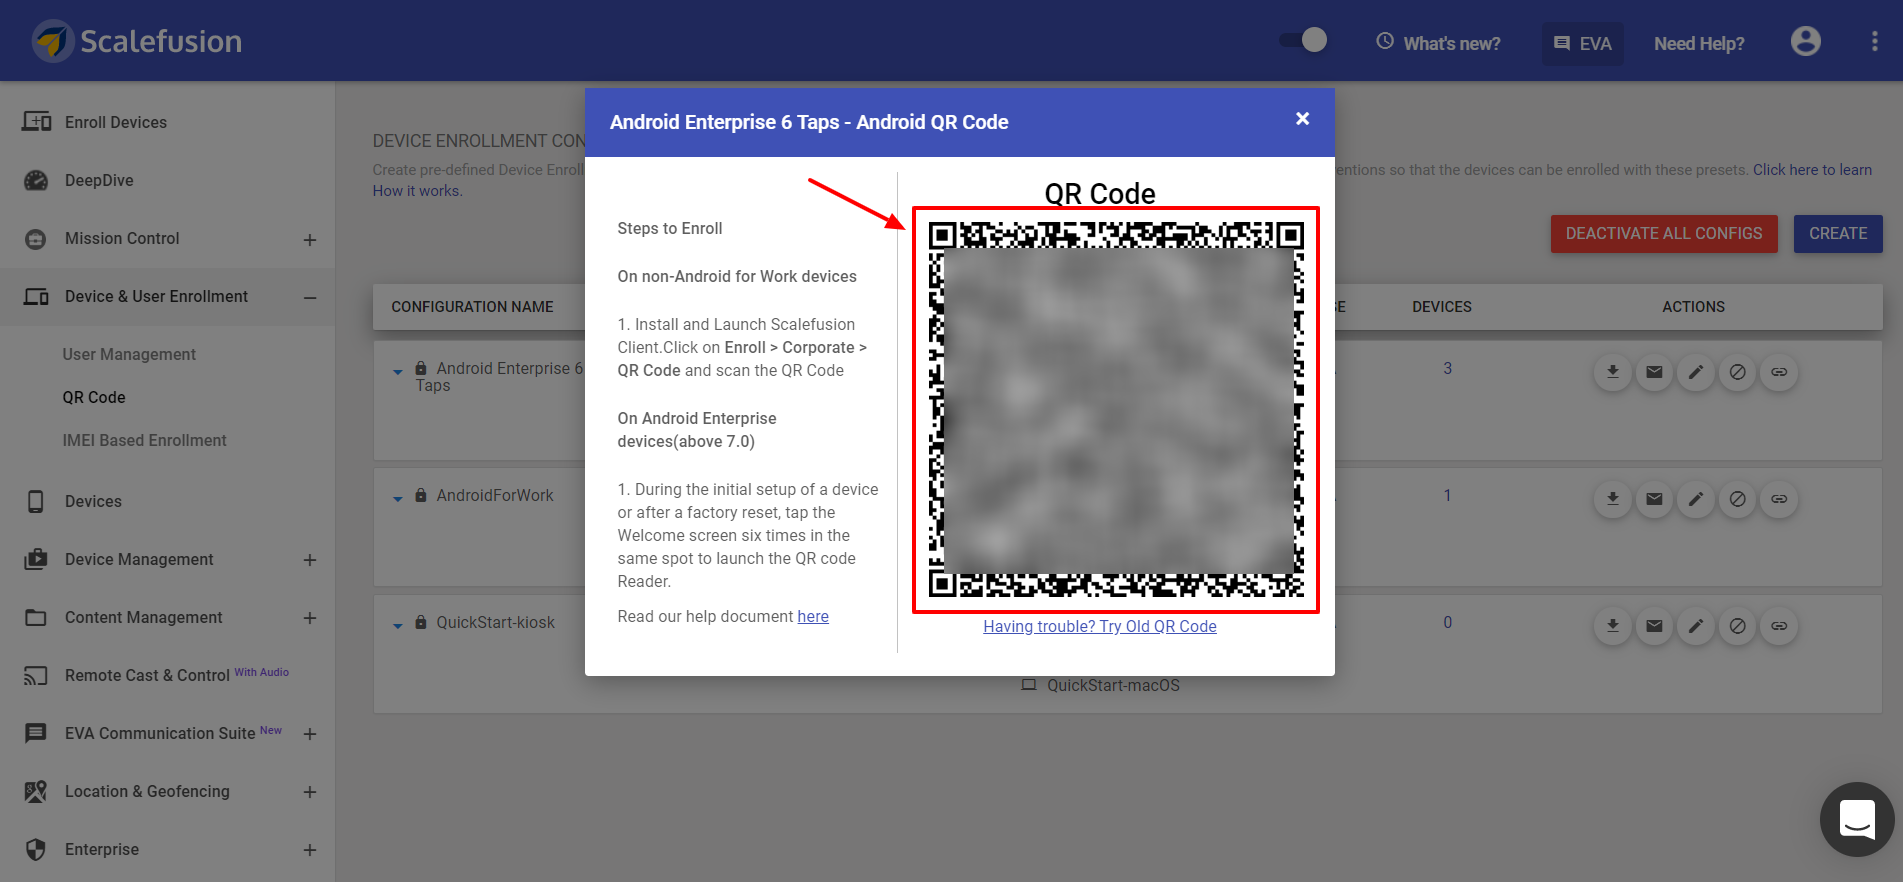Email Android Enterprise 6 Taps configuration
1903x882 pixels.
(x=1654, y=372)
